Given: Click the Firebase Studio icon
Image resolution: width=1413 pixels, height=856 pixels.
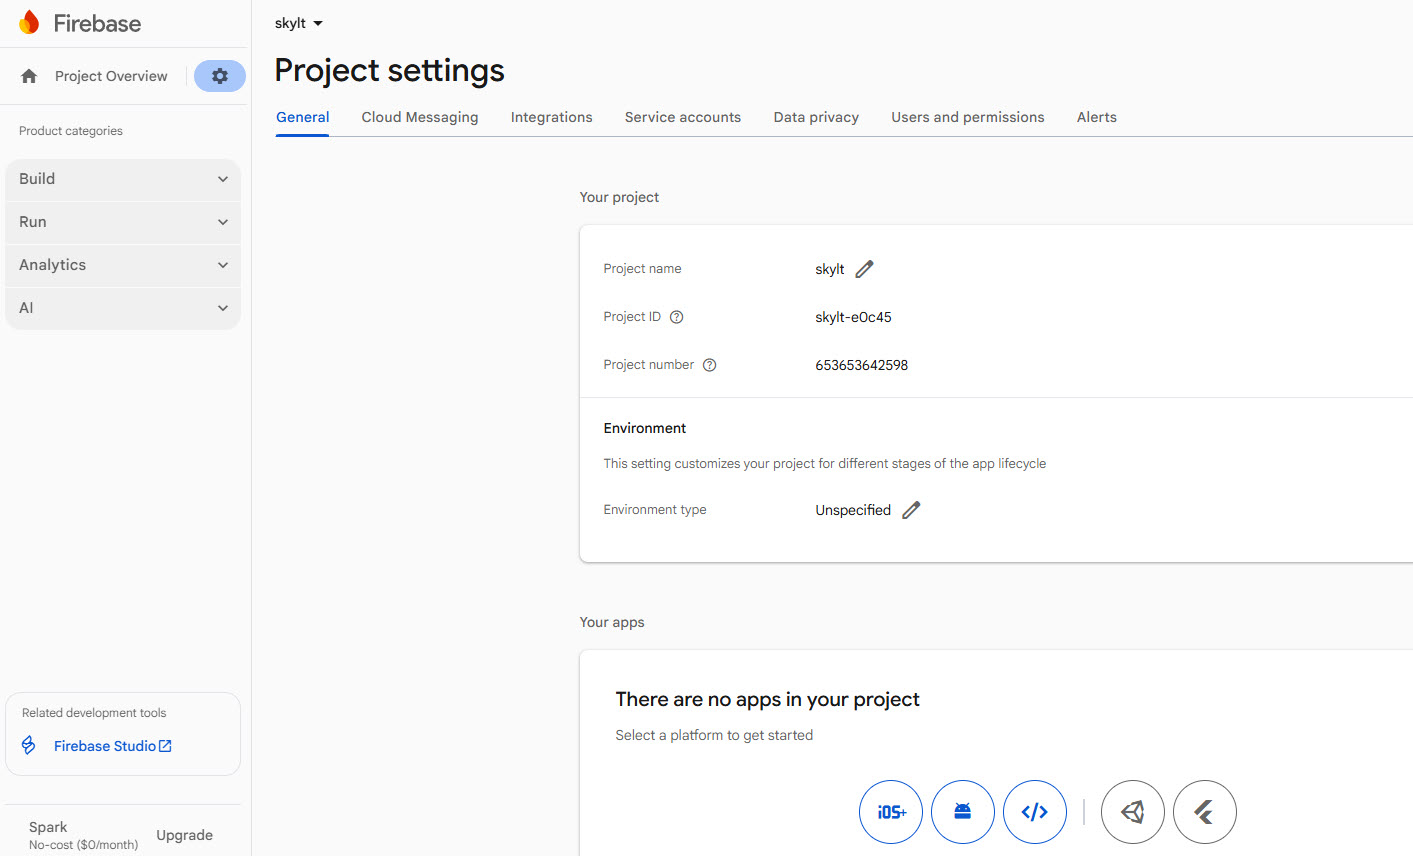Looking at the screenshot, I should tap(29, 746).
